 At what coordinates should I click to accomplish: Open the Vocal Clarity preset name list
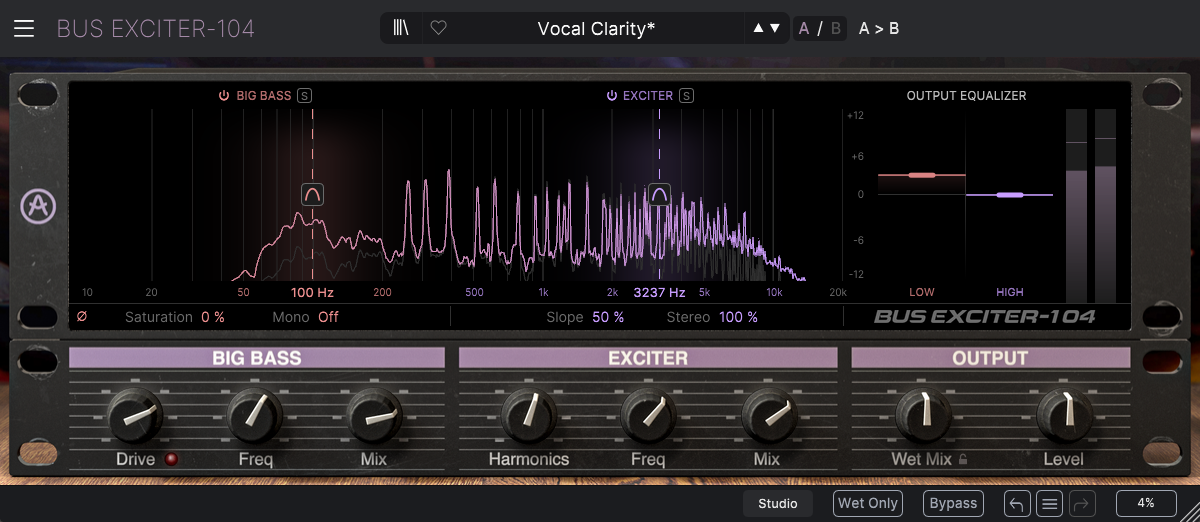(x=596, y=28)
